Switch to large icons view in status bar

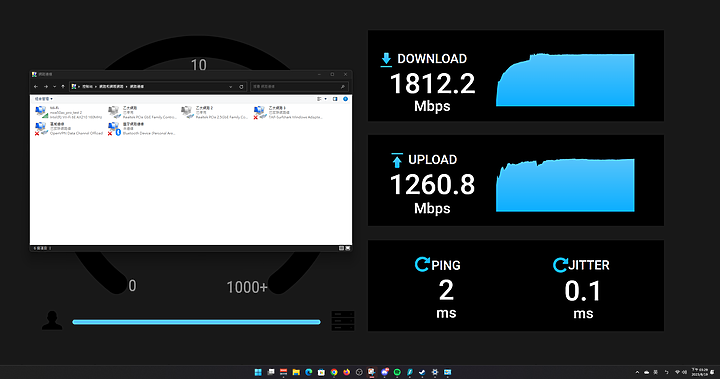tap(348, 248)
